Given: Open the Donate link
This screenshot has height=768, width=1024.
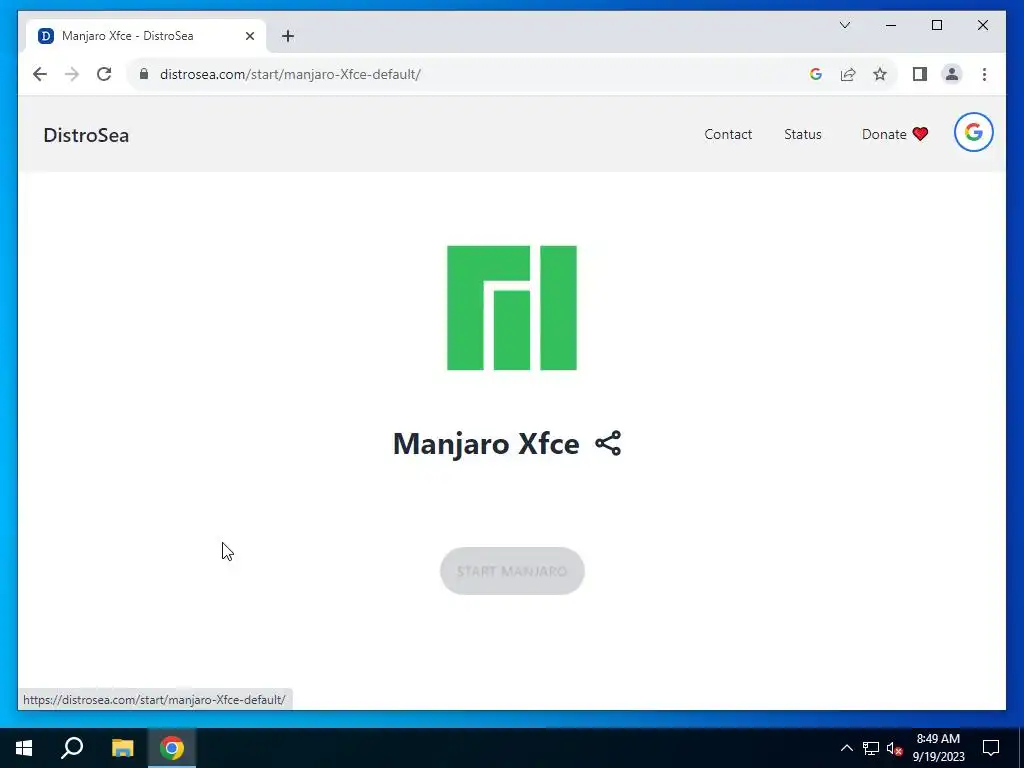Looking at the screenshot, I should tap(895, 135).
